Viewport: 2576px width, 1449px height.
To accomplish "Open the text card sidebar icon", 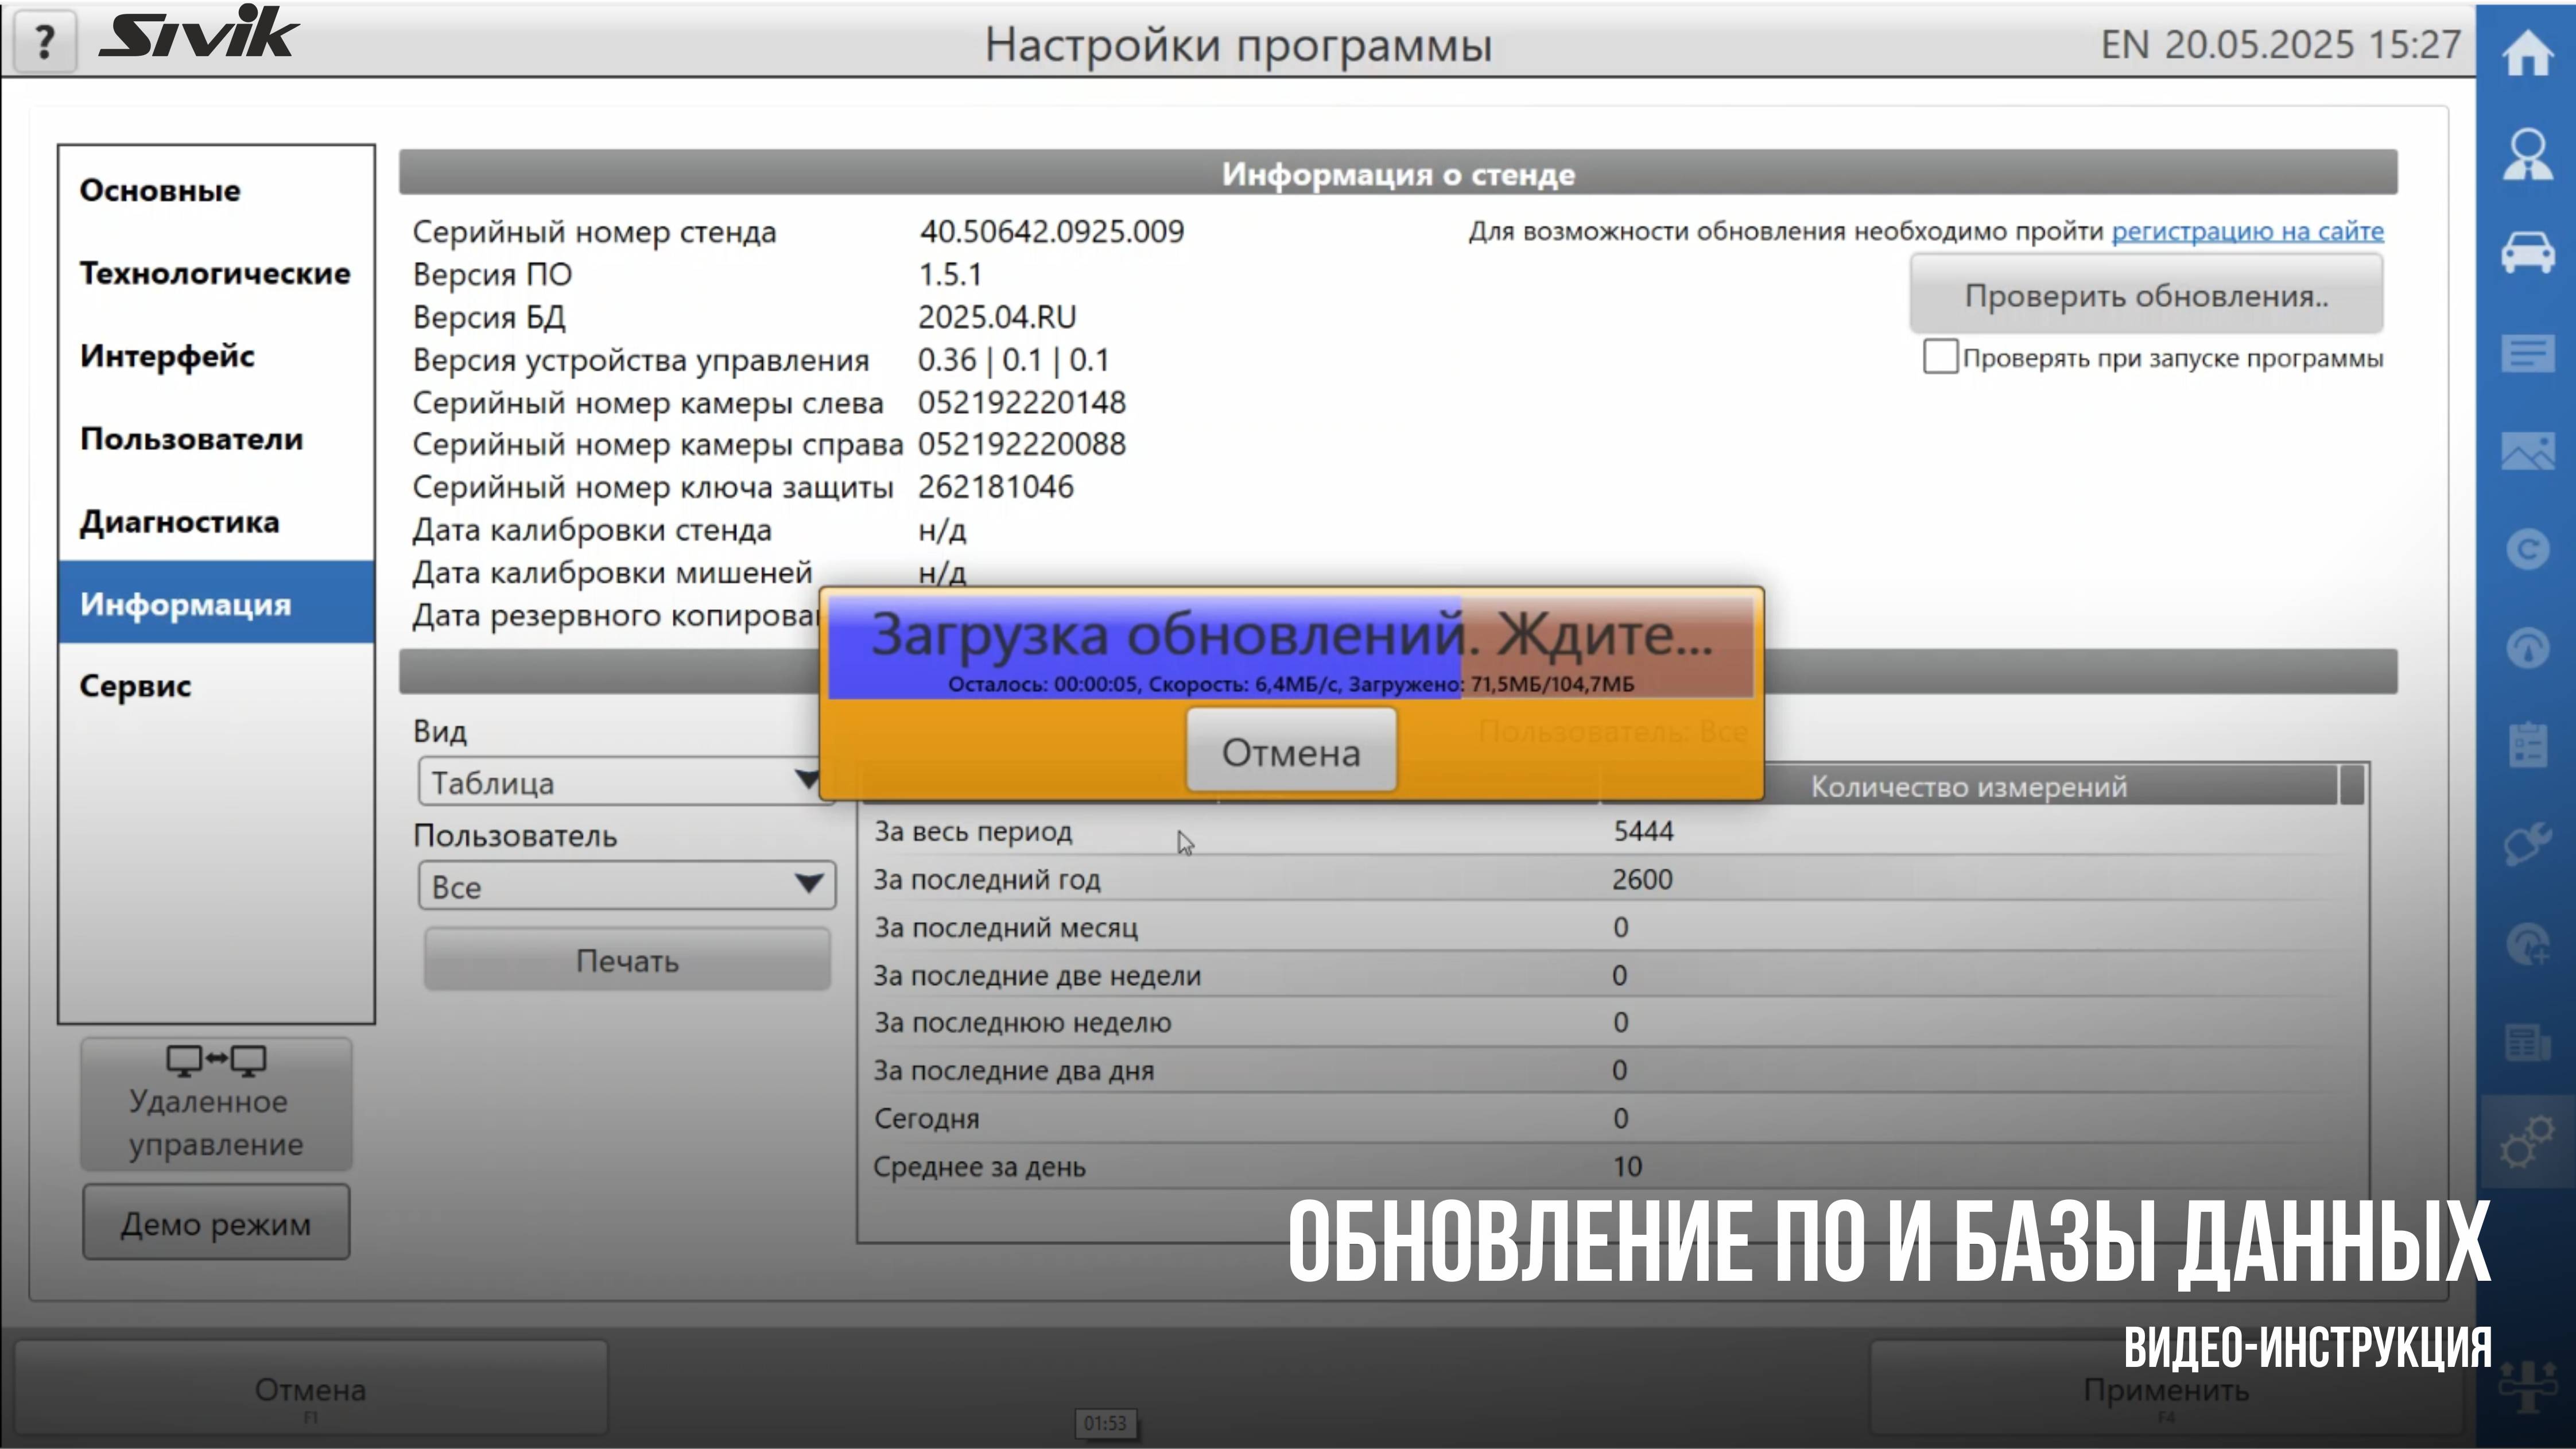I will [x=2527, y=353].
